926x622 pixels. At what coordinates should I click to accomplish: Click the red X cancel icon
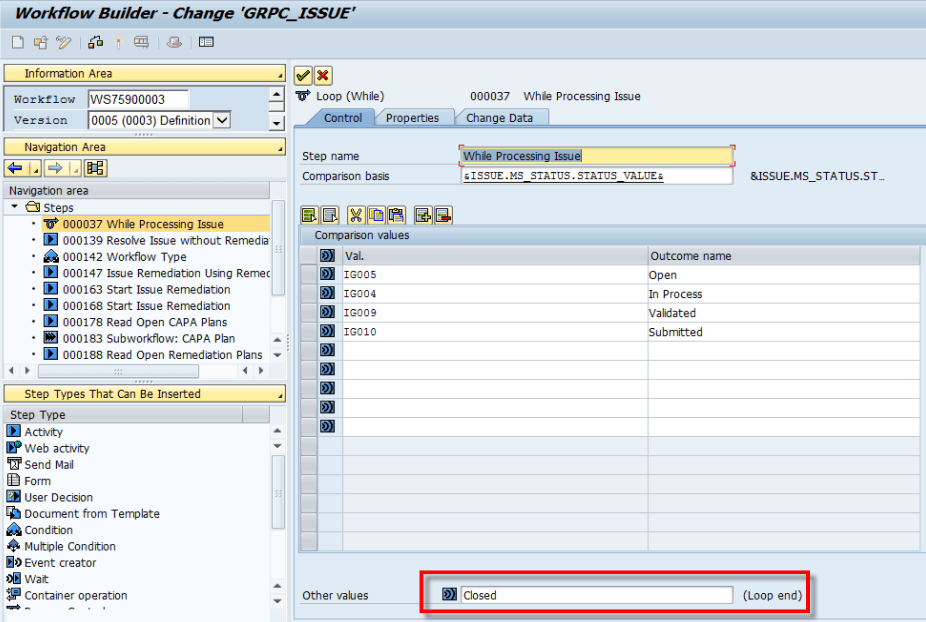[323, 76]
